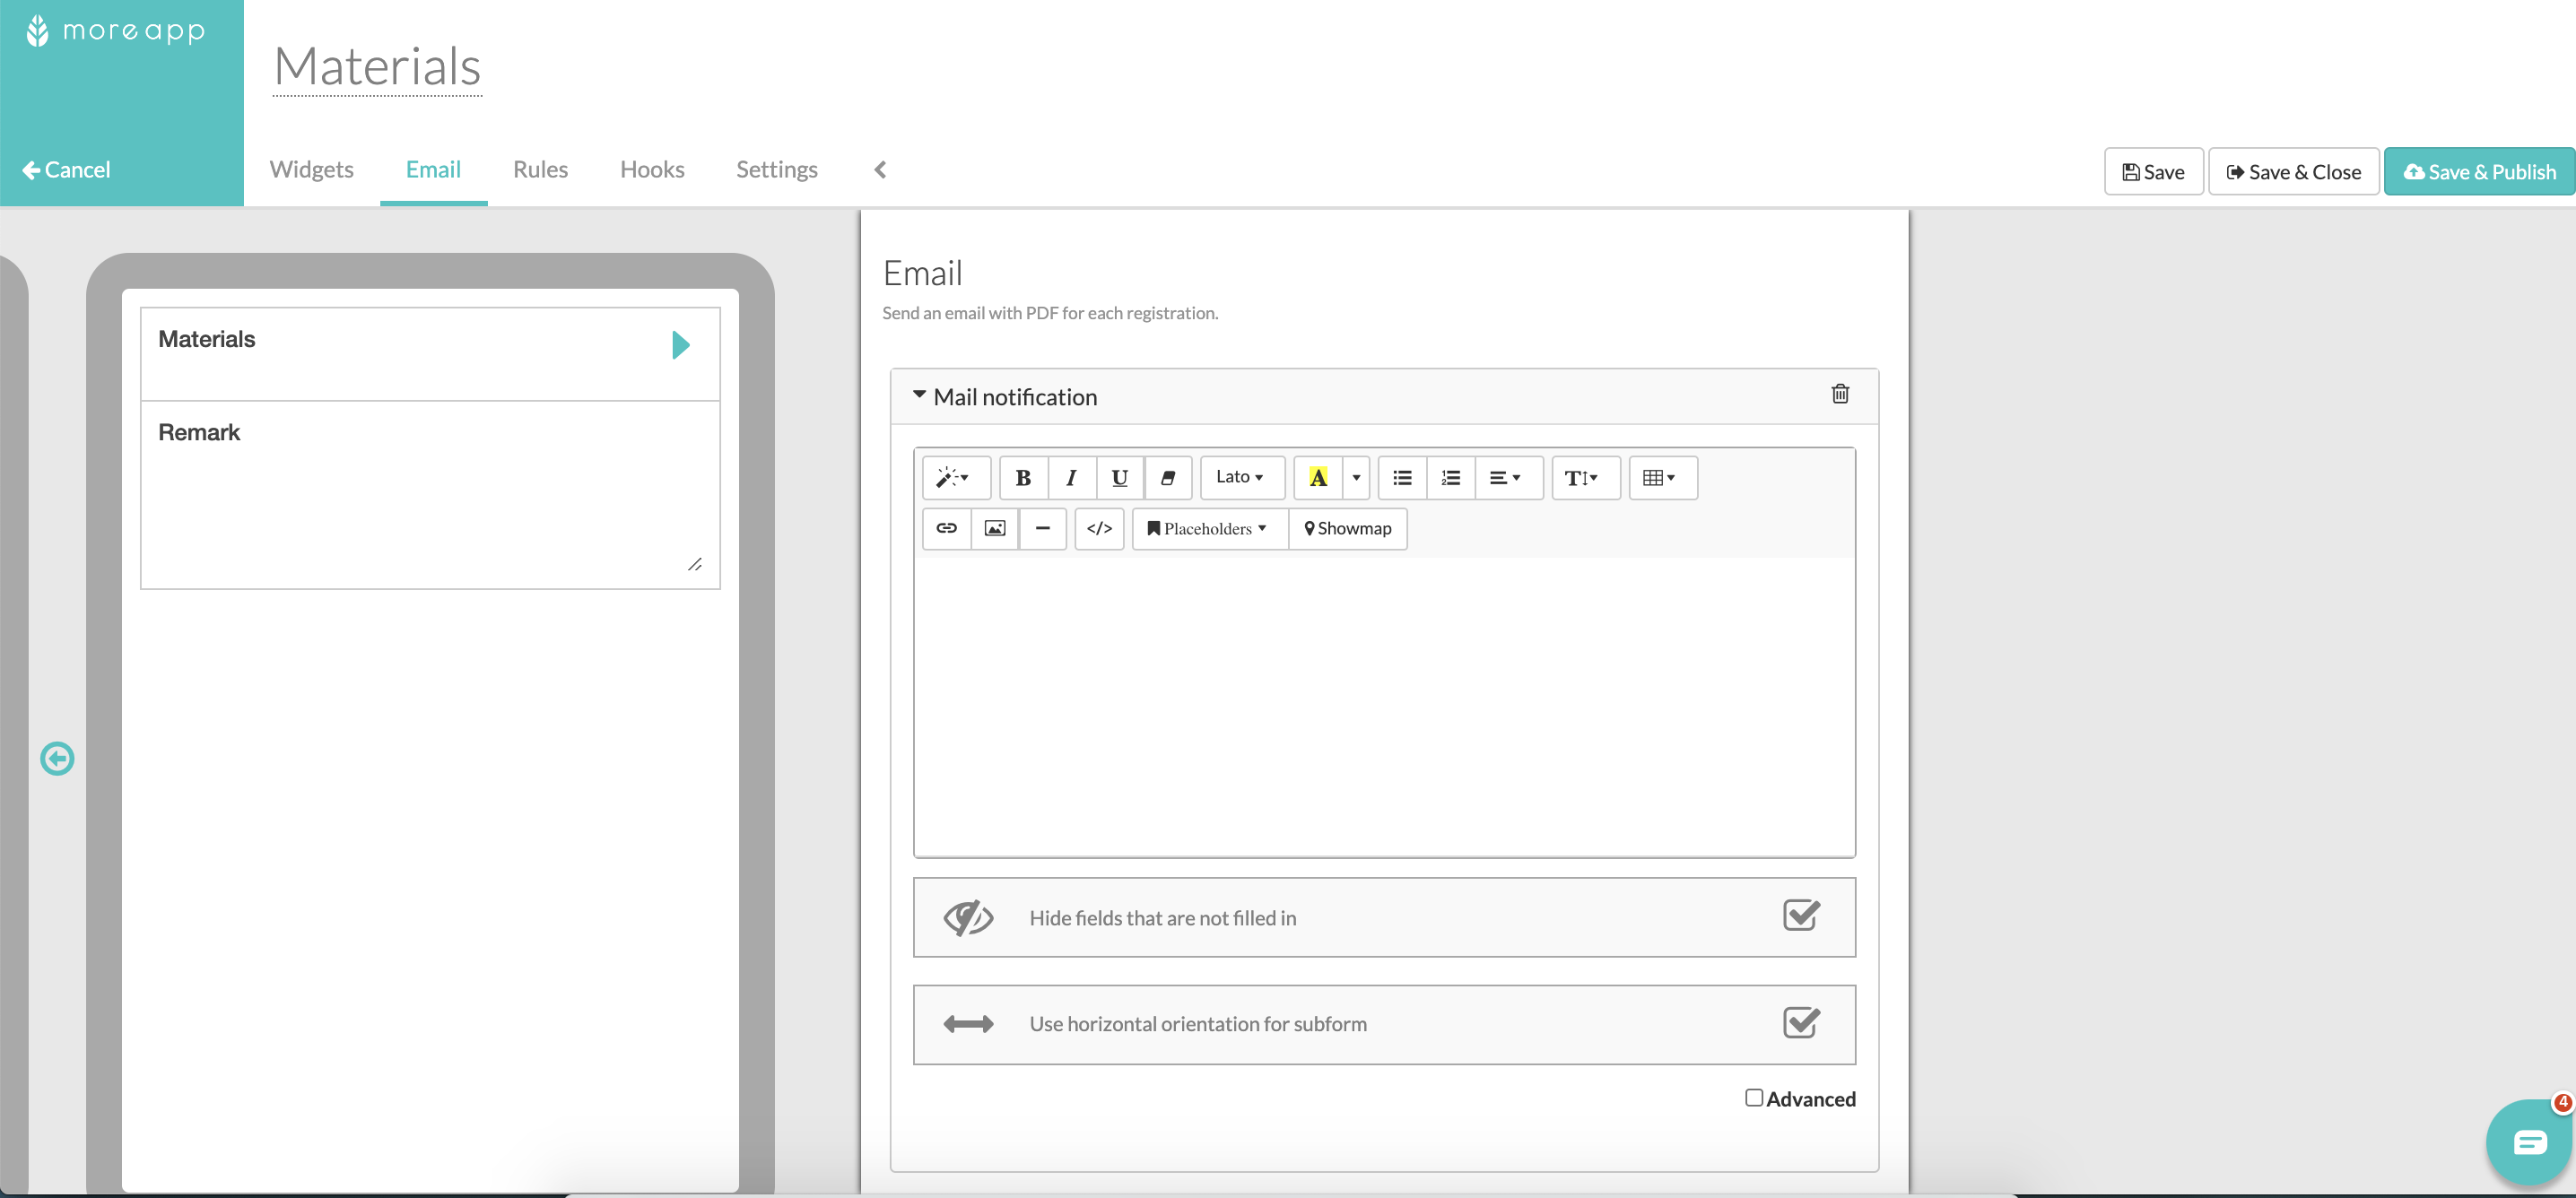
Task: Click the insert horizontal line icon
Action: click(1043, 528)
